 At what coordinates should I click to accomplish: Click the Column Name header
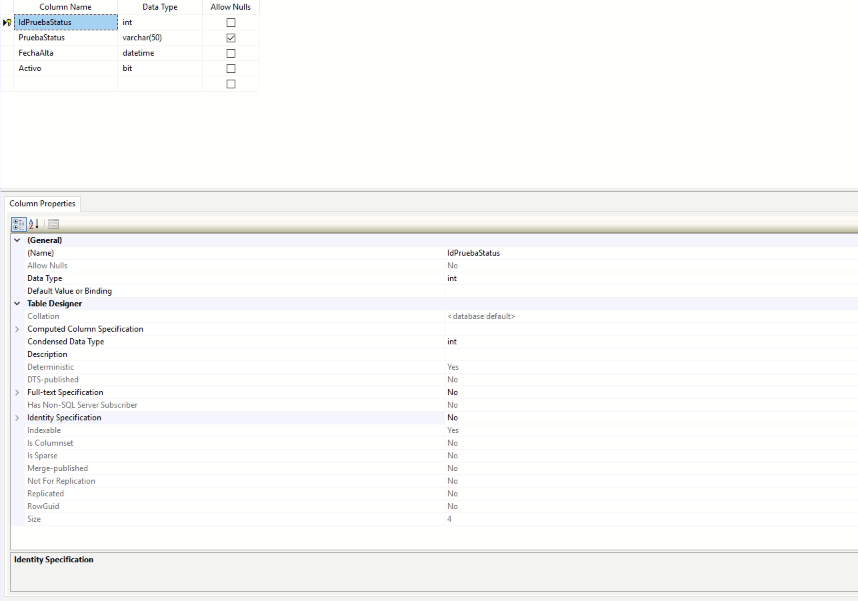(x=65, y=7)
